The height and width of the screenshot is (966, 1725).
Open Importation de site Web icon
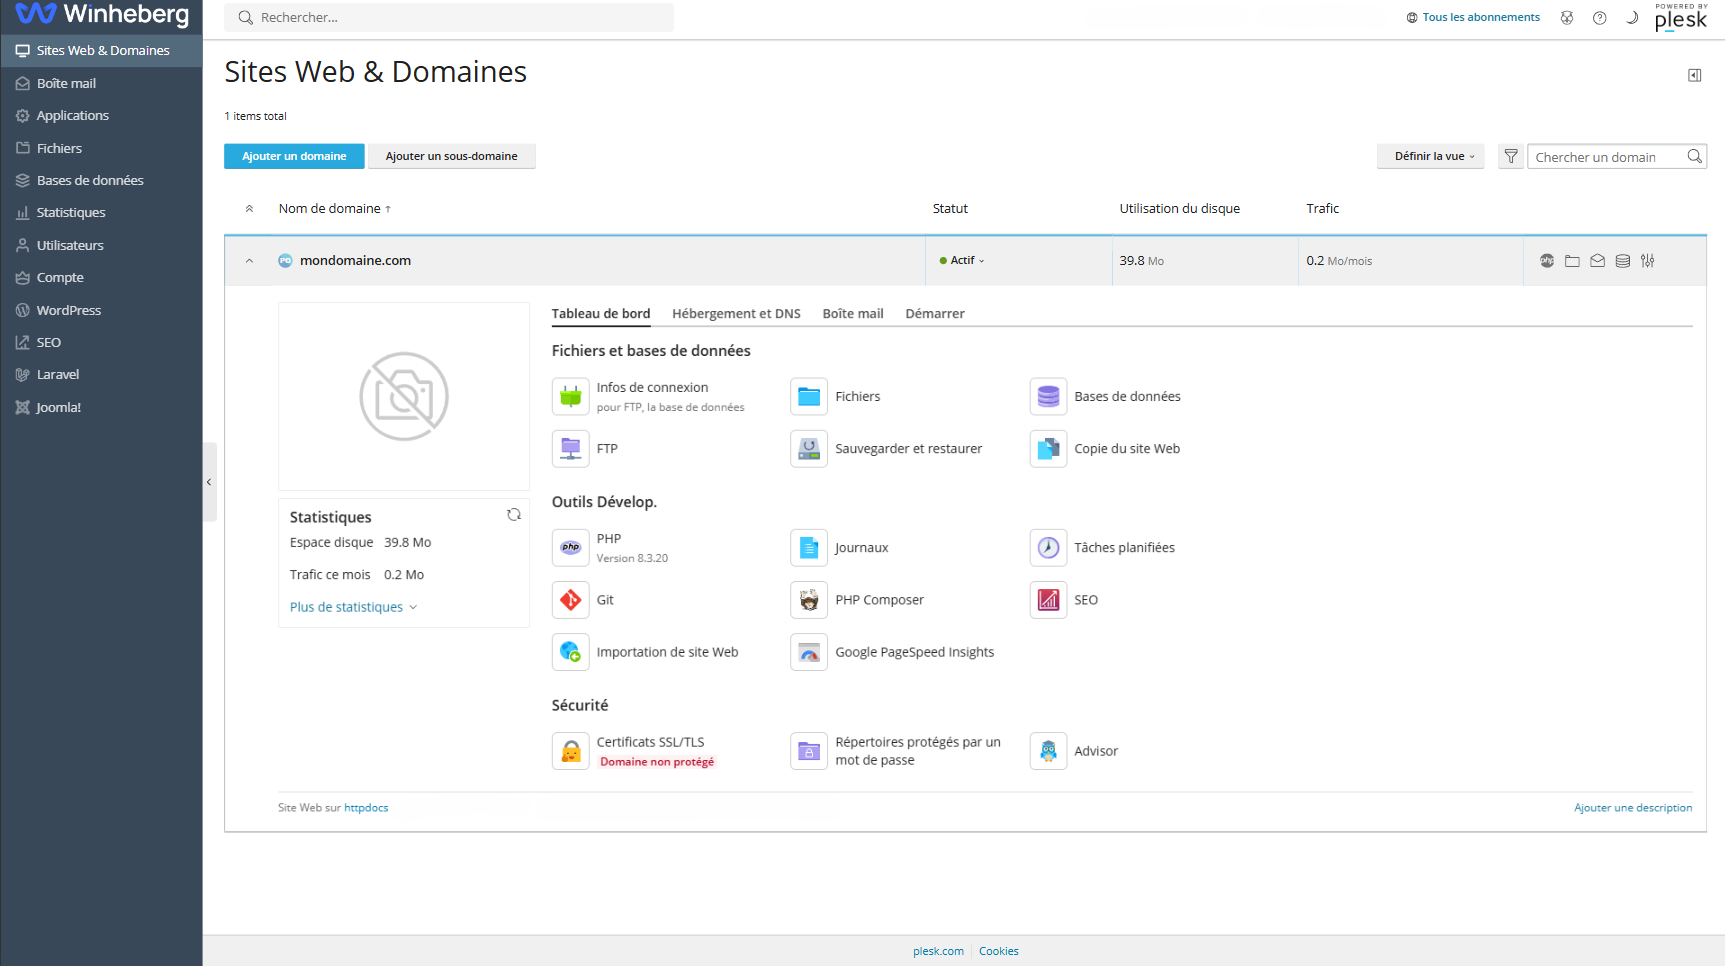570,652
